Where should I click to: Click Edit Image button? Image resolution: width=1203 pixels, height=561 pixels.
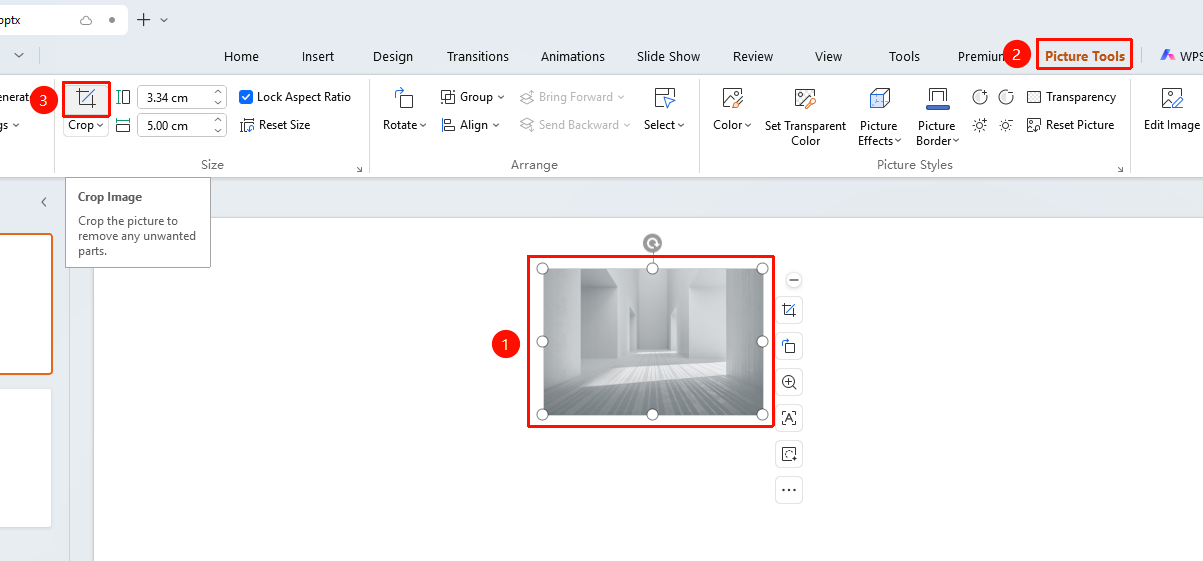pyautogui.click(x=1171, y=110)
